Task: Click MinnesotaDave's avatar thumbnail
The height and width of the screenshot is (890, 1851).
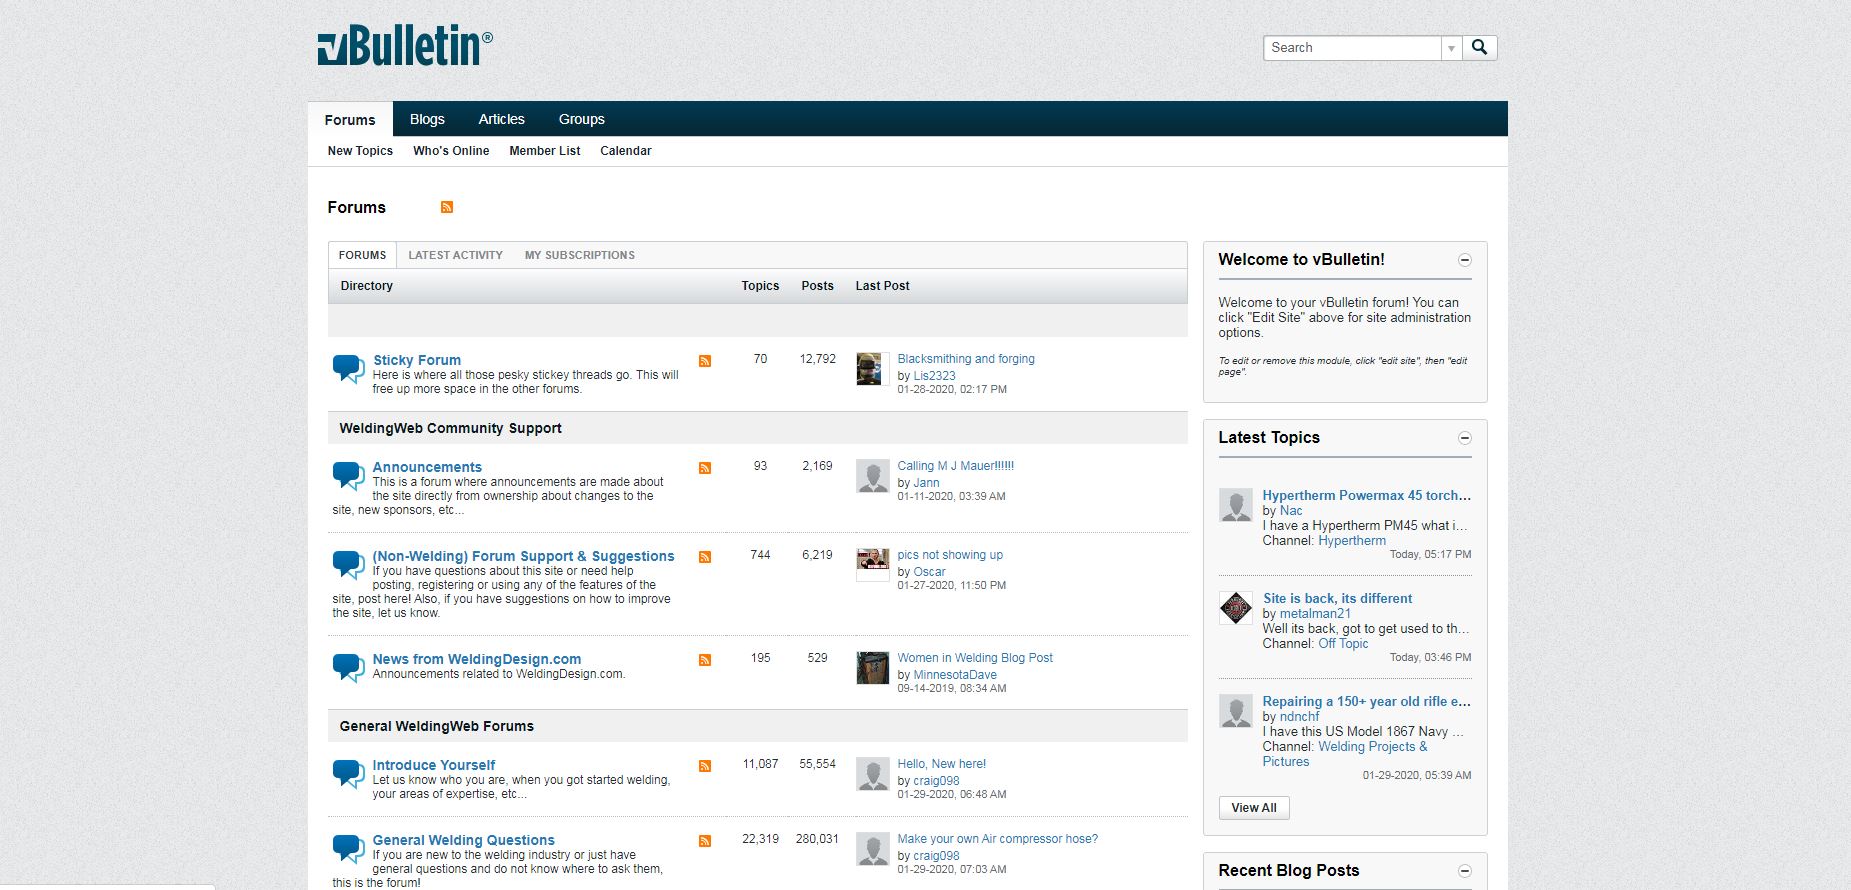Action: tap(873, 668)
